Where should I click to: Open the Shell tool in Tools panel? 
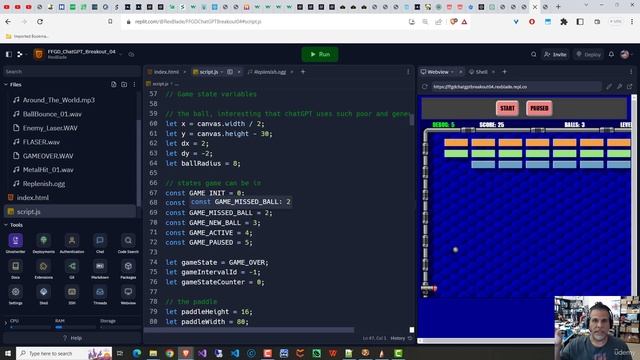(44, 295)
